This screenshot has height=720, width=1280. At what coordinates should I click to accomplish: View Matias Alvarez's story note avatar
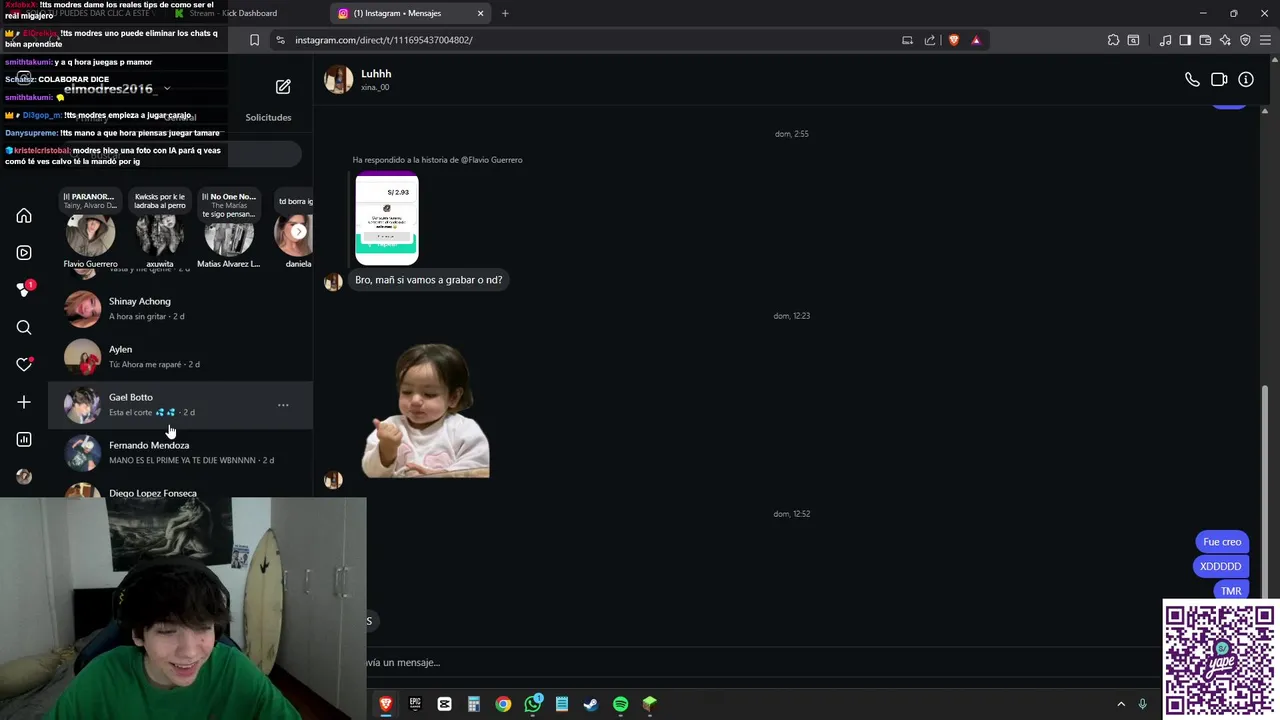(x=229, y=236)
